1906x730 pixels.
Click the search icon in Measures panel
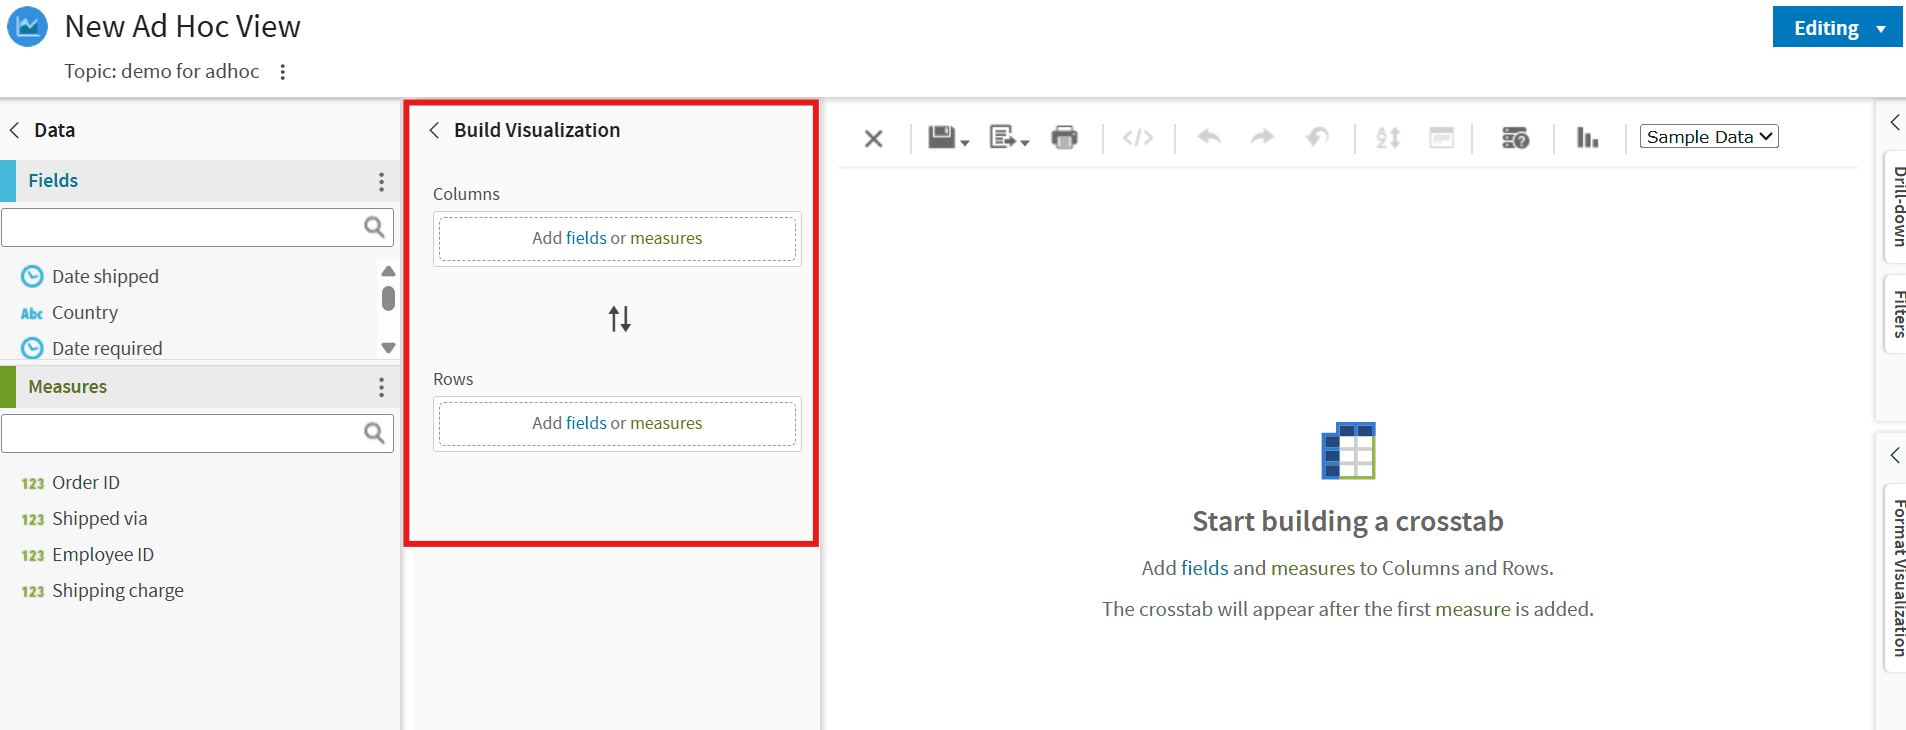(374, 433)
